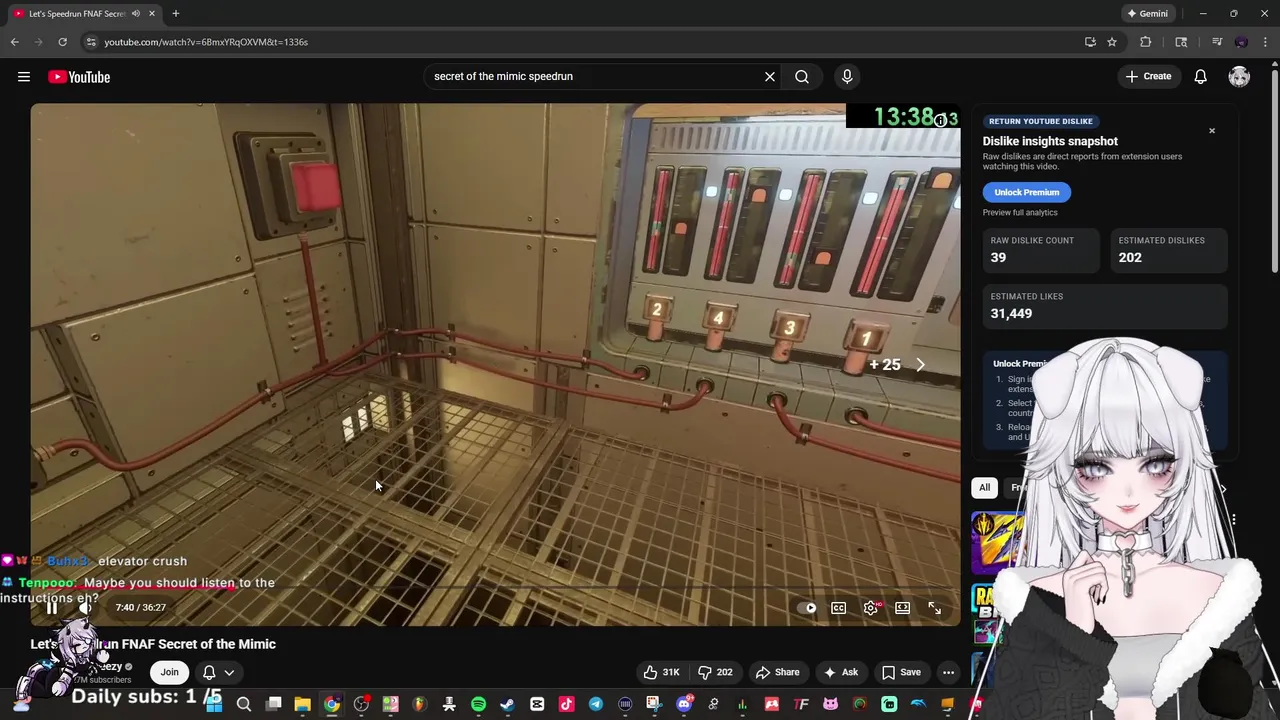1280x720 pixels.
Task: Open Discord from the taskbar
Action: point(684,704)
